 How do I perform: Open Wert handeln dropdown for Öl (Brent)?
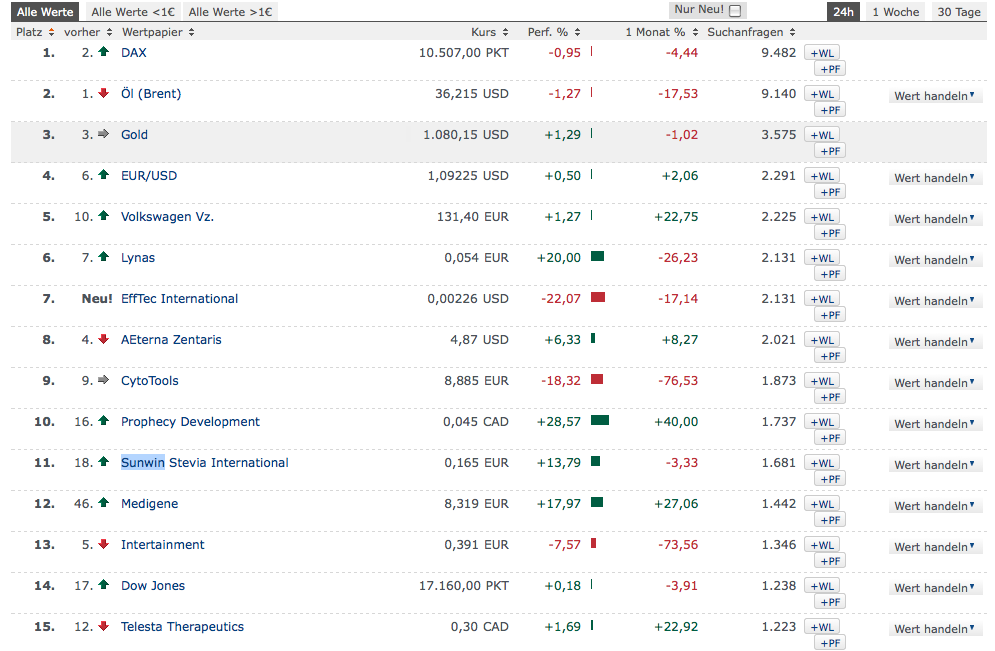pos(936,96)
